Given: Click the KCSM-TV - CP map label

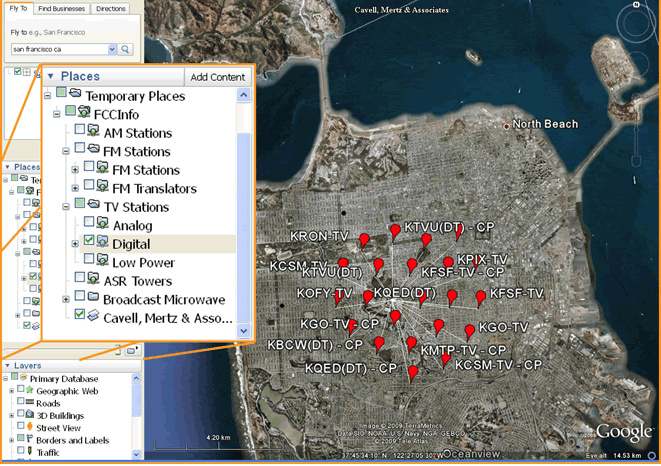Looking at the screenshot, I should [x=499, y=365].
